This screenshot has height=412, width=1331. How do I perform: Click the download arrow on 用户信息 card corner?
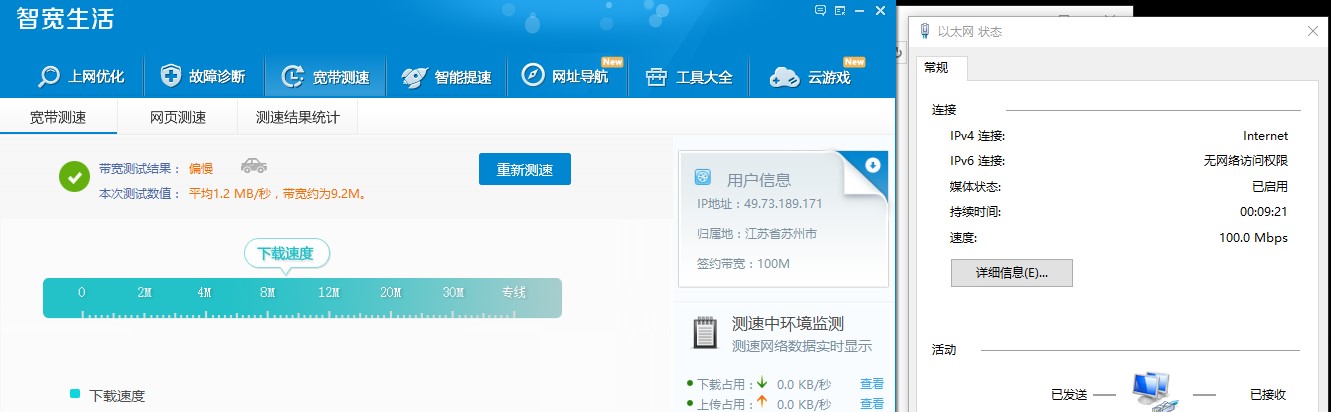(x=873, y=165)
